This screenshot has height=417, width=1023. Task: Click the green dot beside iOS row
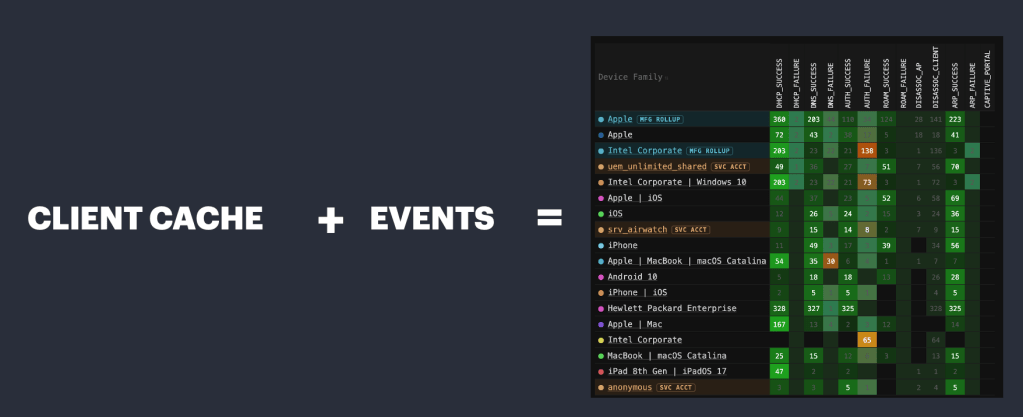point(601,214)
